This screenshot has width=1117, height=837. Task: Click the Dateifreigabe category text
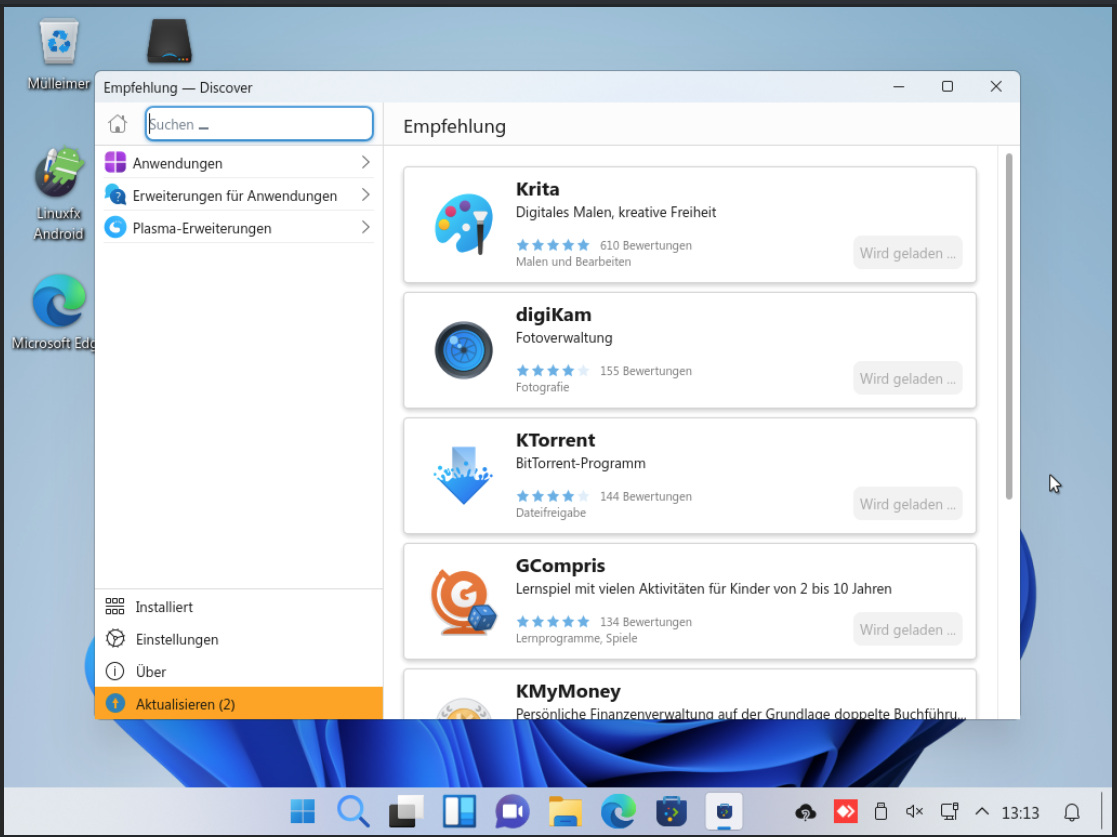(x=551, y=512)
